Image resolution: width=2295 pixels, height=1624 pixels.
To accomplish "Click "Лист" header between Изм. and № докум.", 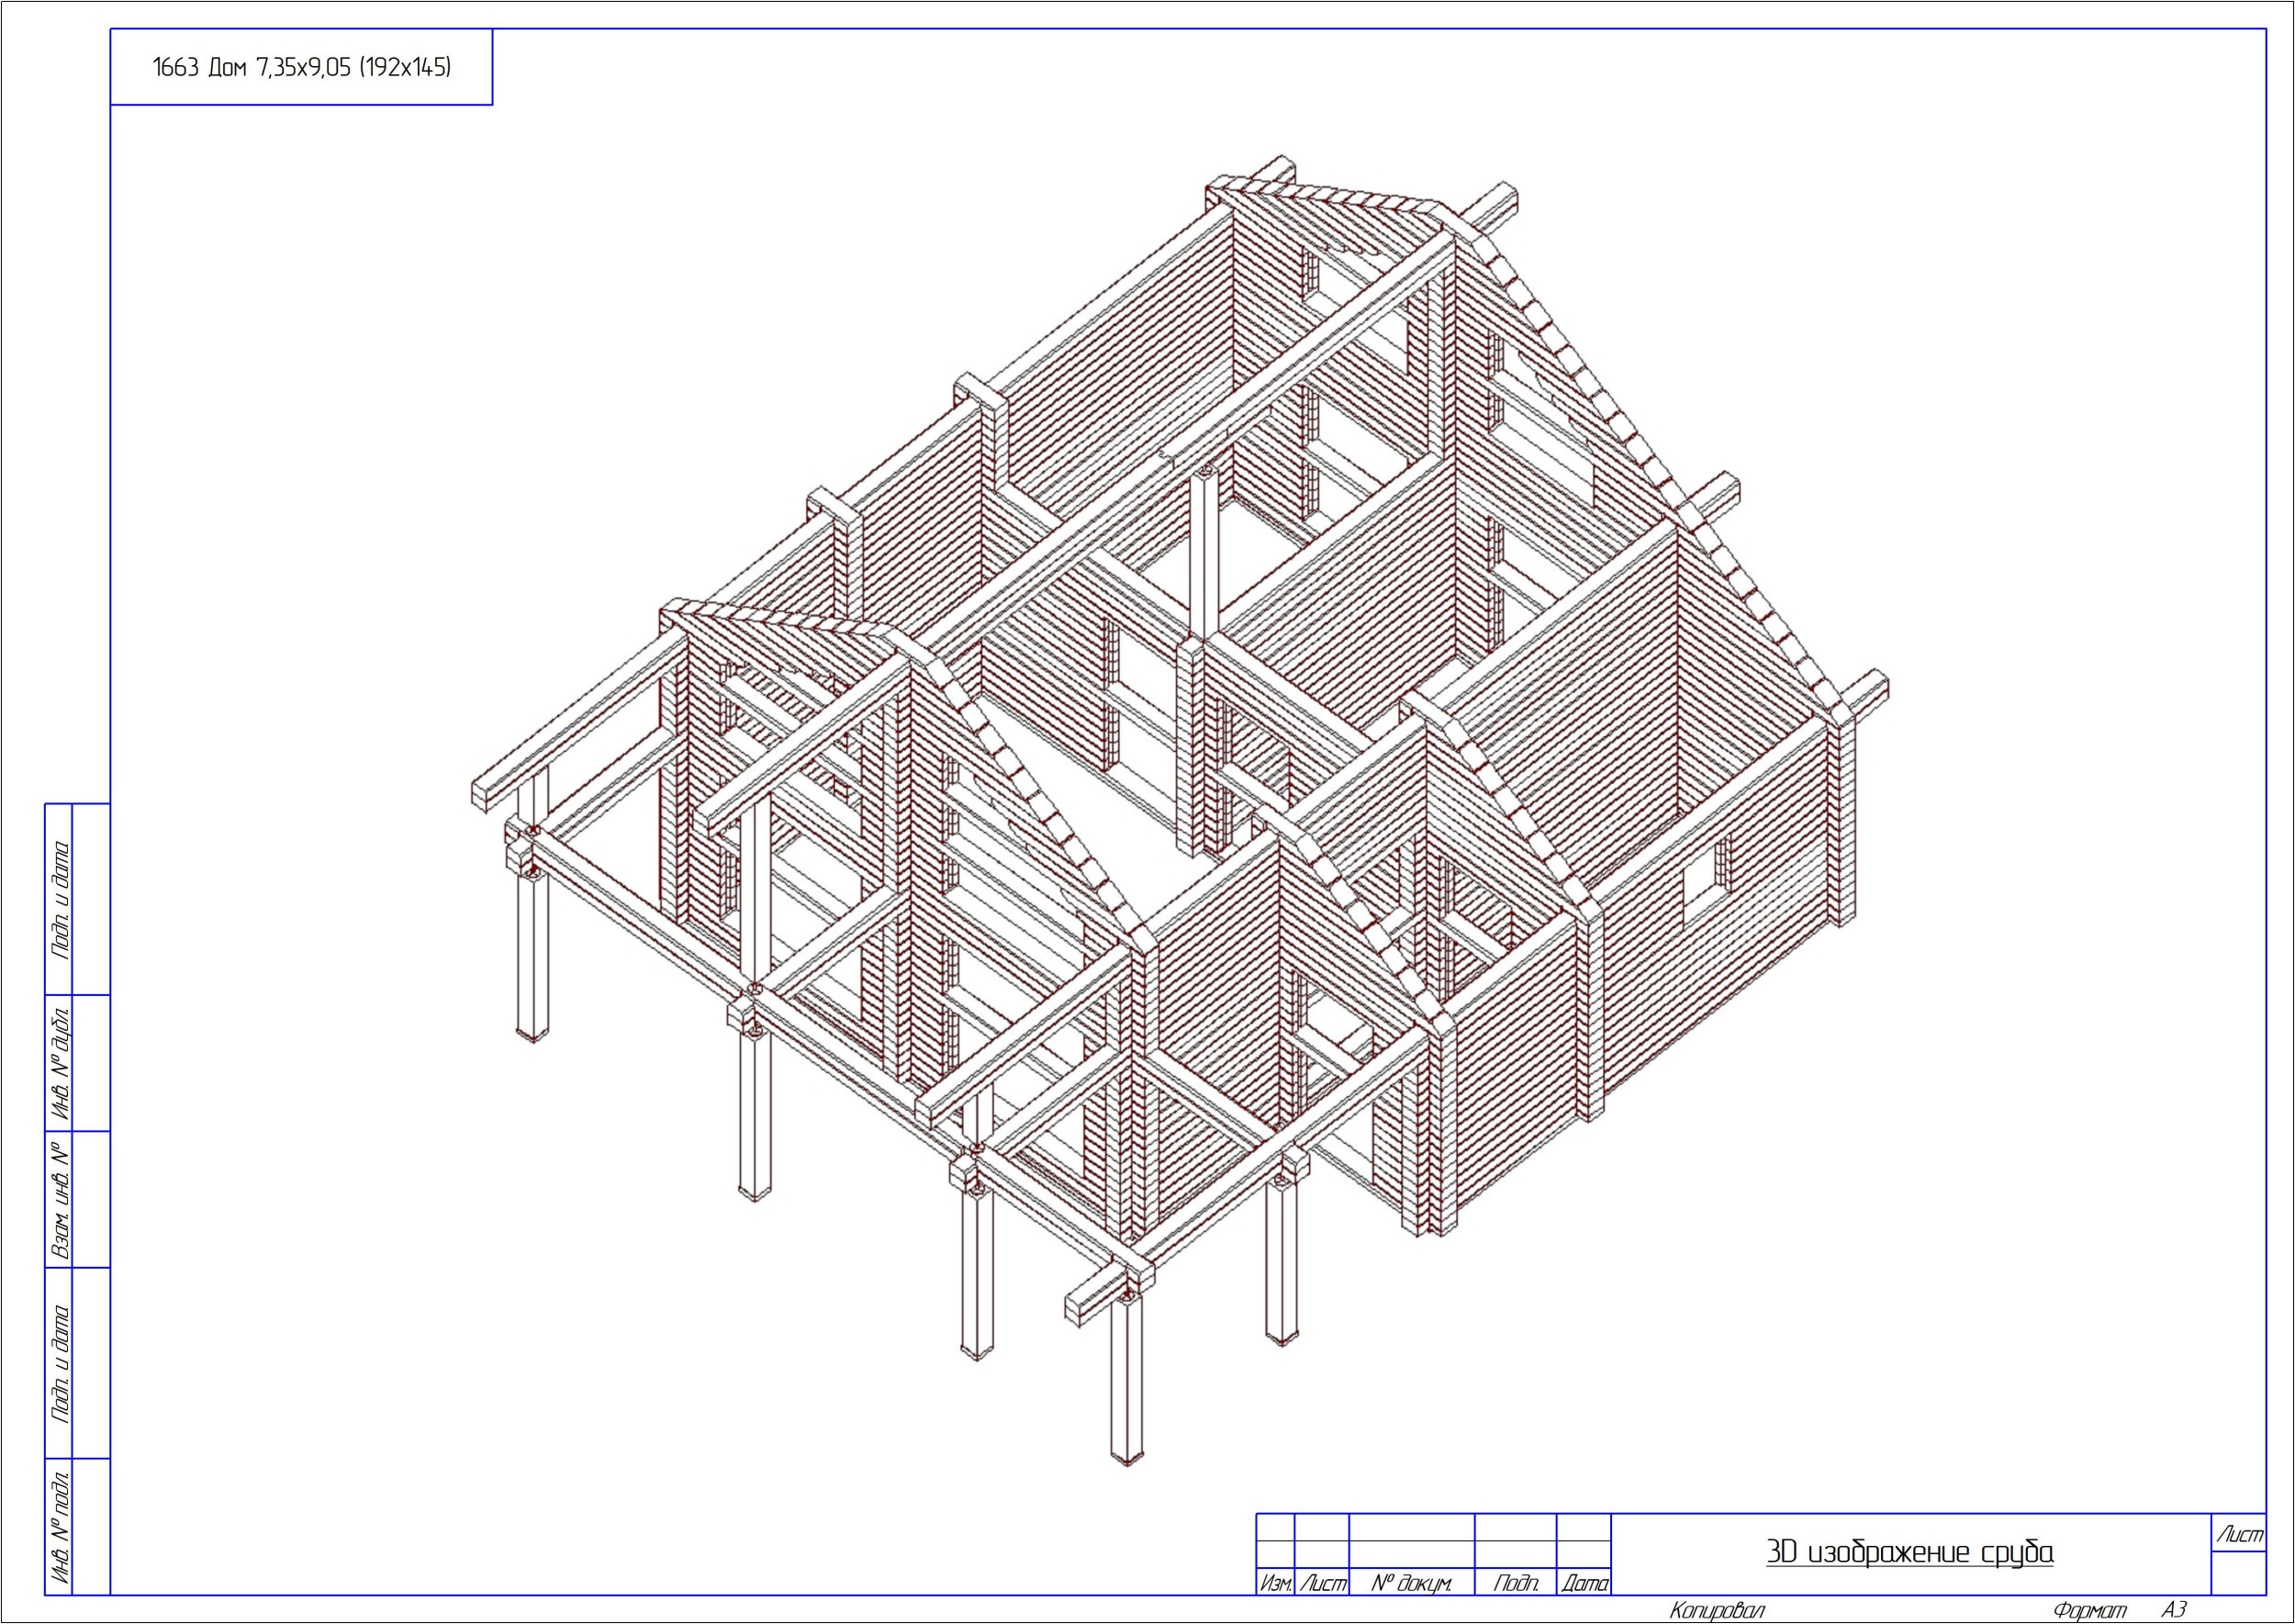I will 1322,1584.
